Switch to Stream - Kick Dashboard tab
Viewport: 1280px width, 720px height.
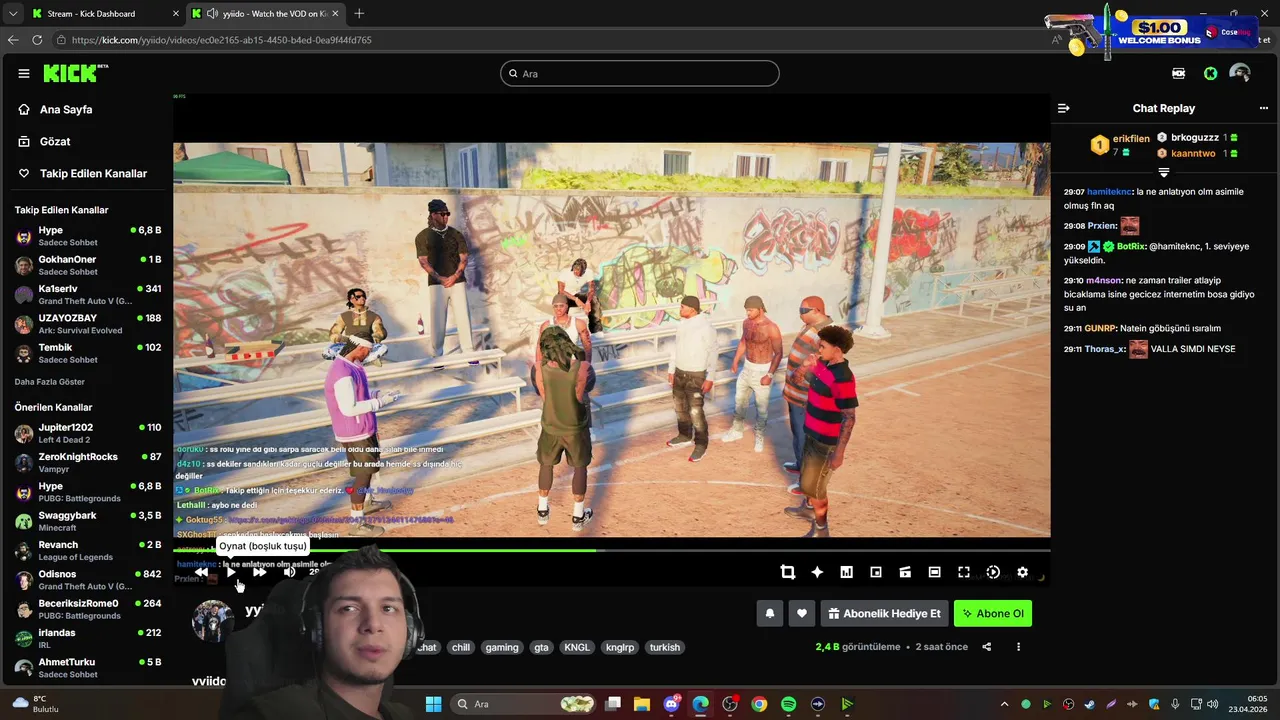click(105, 14)
